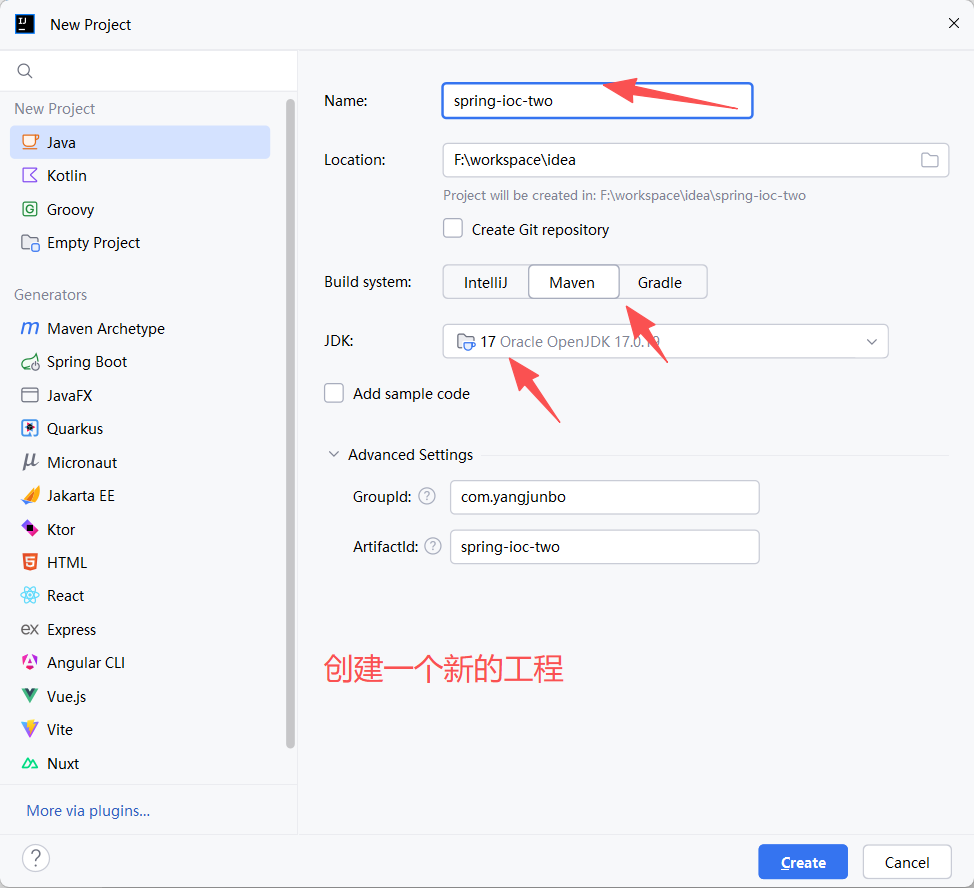Screen dimensions: 974x888
Task: Click the GroupId input field
Action: (x=604, y=497)
